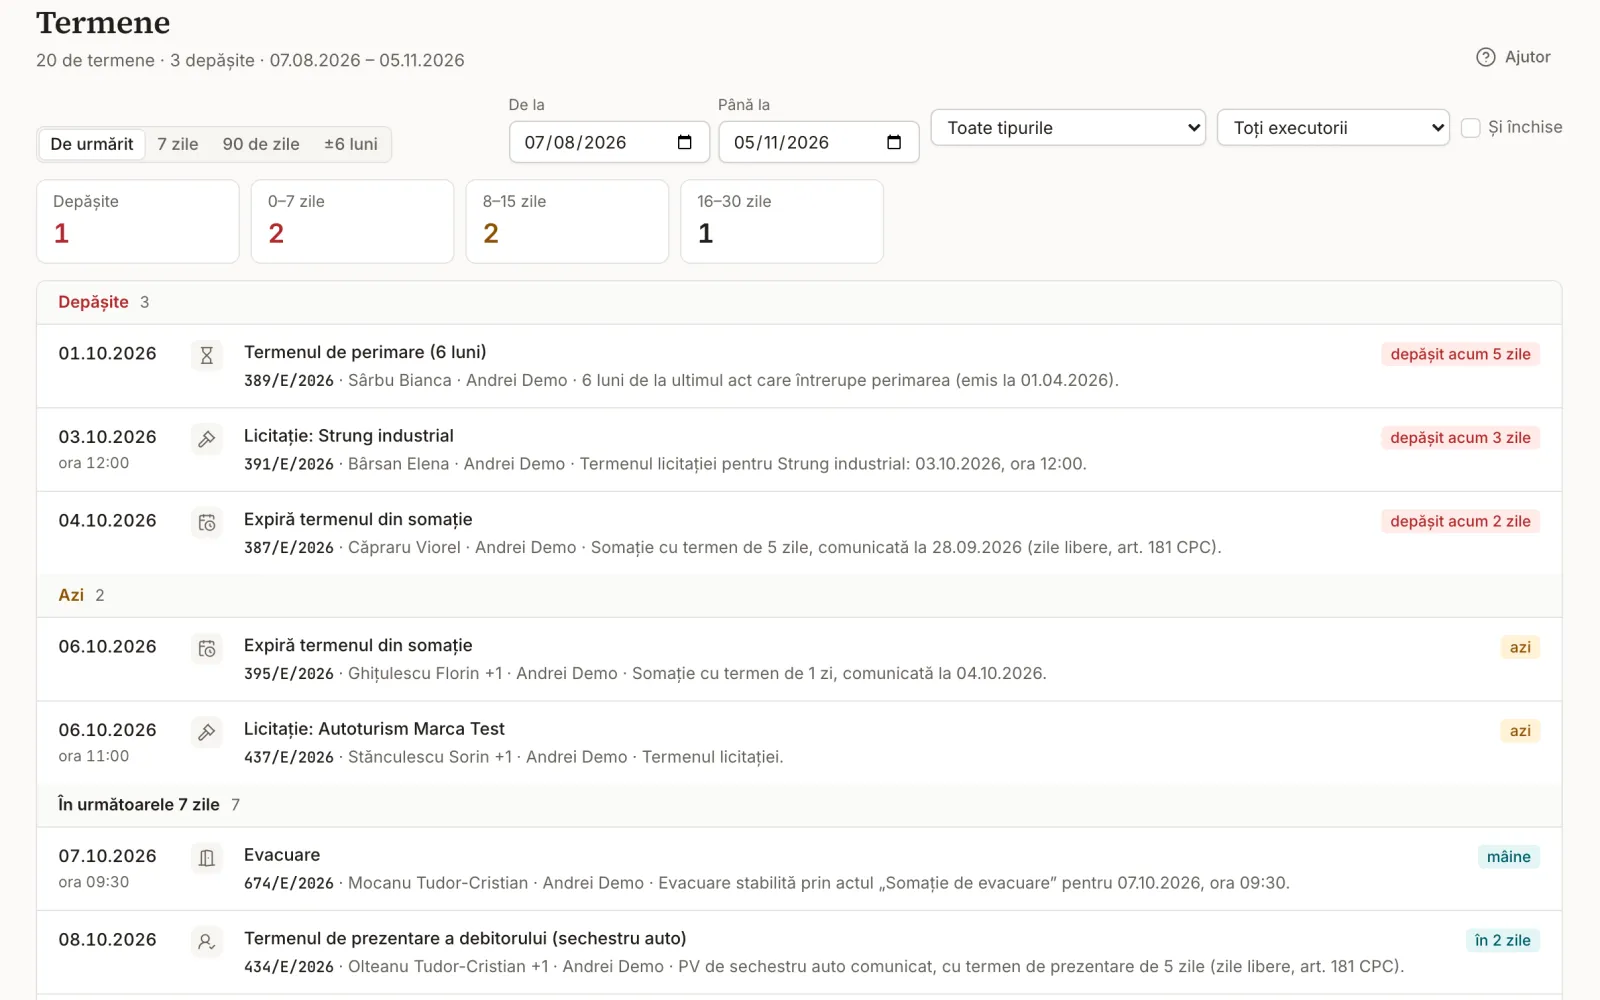This screenshot has height=1000, width=1600.
Task: Click the 0–7 zile summary card
Action: coord(352,221)
